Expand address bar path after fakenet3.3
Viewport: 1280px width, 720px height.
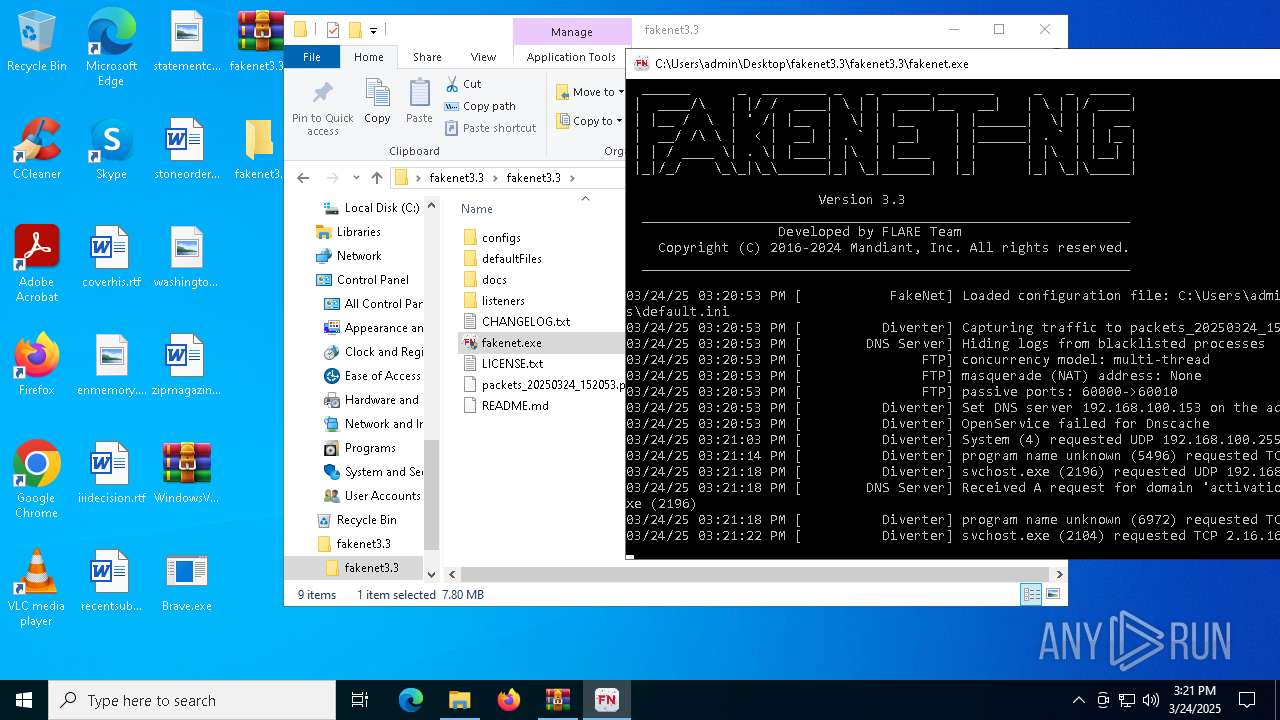[572, 178]
